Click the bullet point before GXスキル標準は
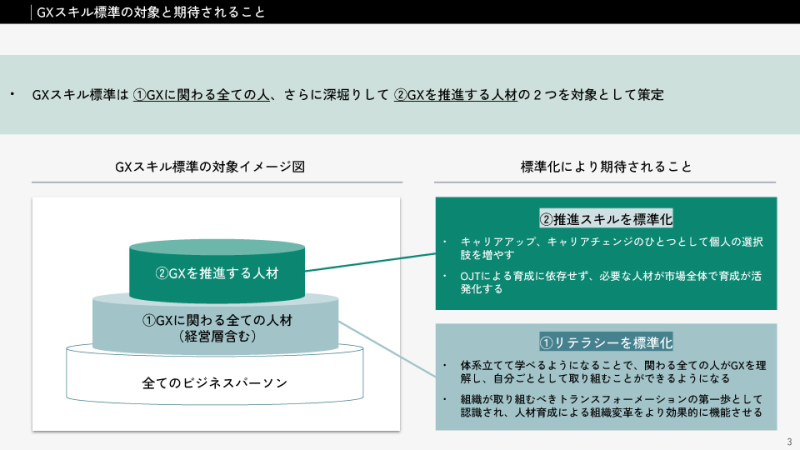This screenshot has width=800, height=450. (x=12, y=96)
